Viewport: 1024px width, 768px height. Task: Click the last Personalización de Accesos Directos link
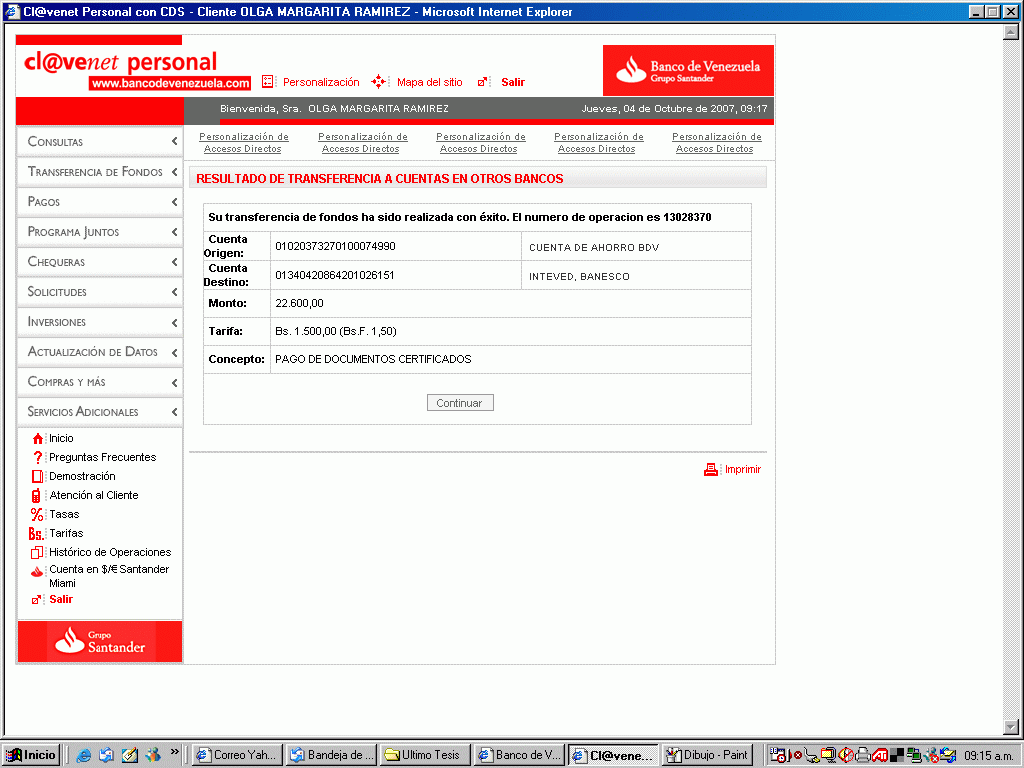coord(716,142)
